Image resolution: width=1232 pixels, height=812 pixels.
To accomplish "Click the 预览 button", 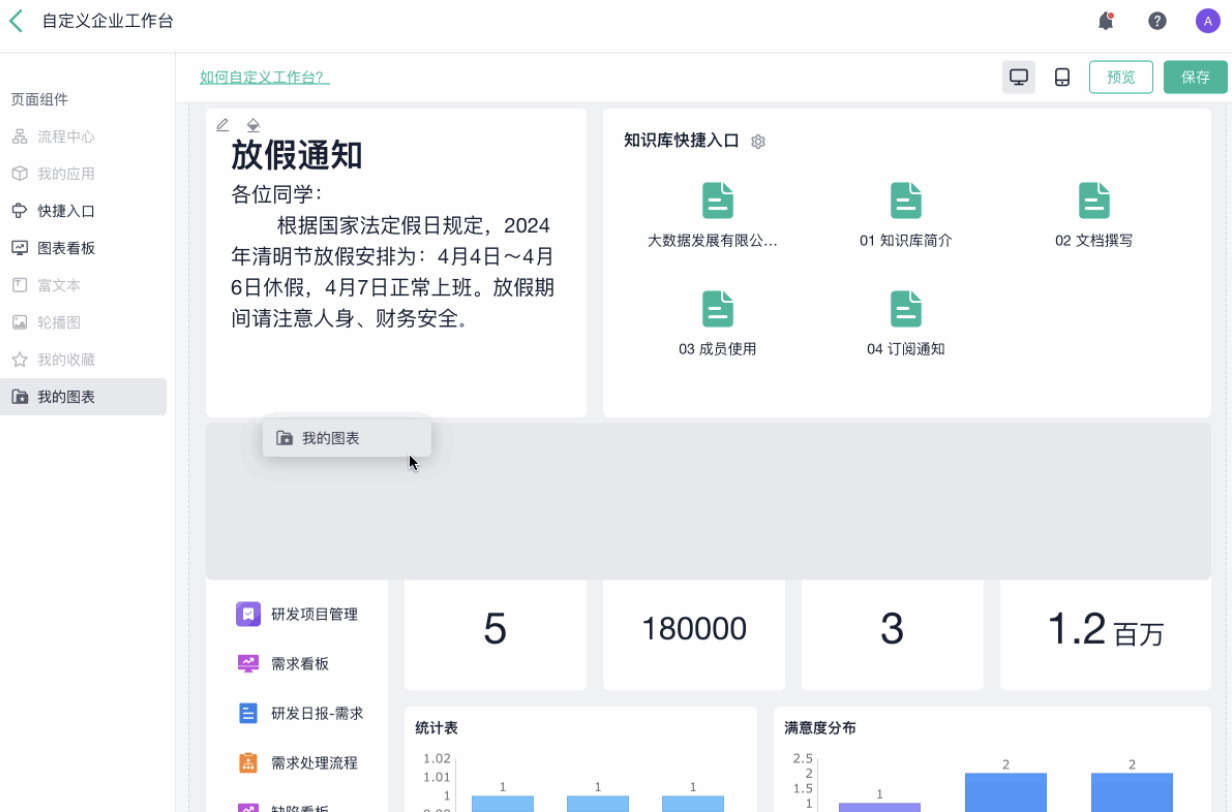I will [x=1120, y=77].
